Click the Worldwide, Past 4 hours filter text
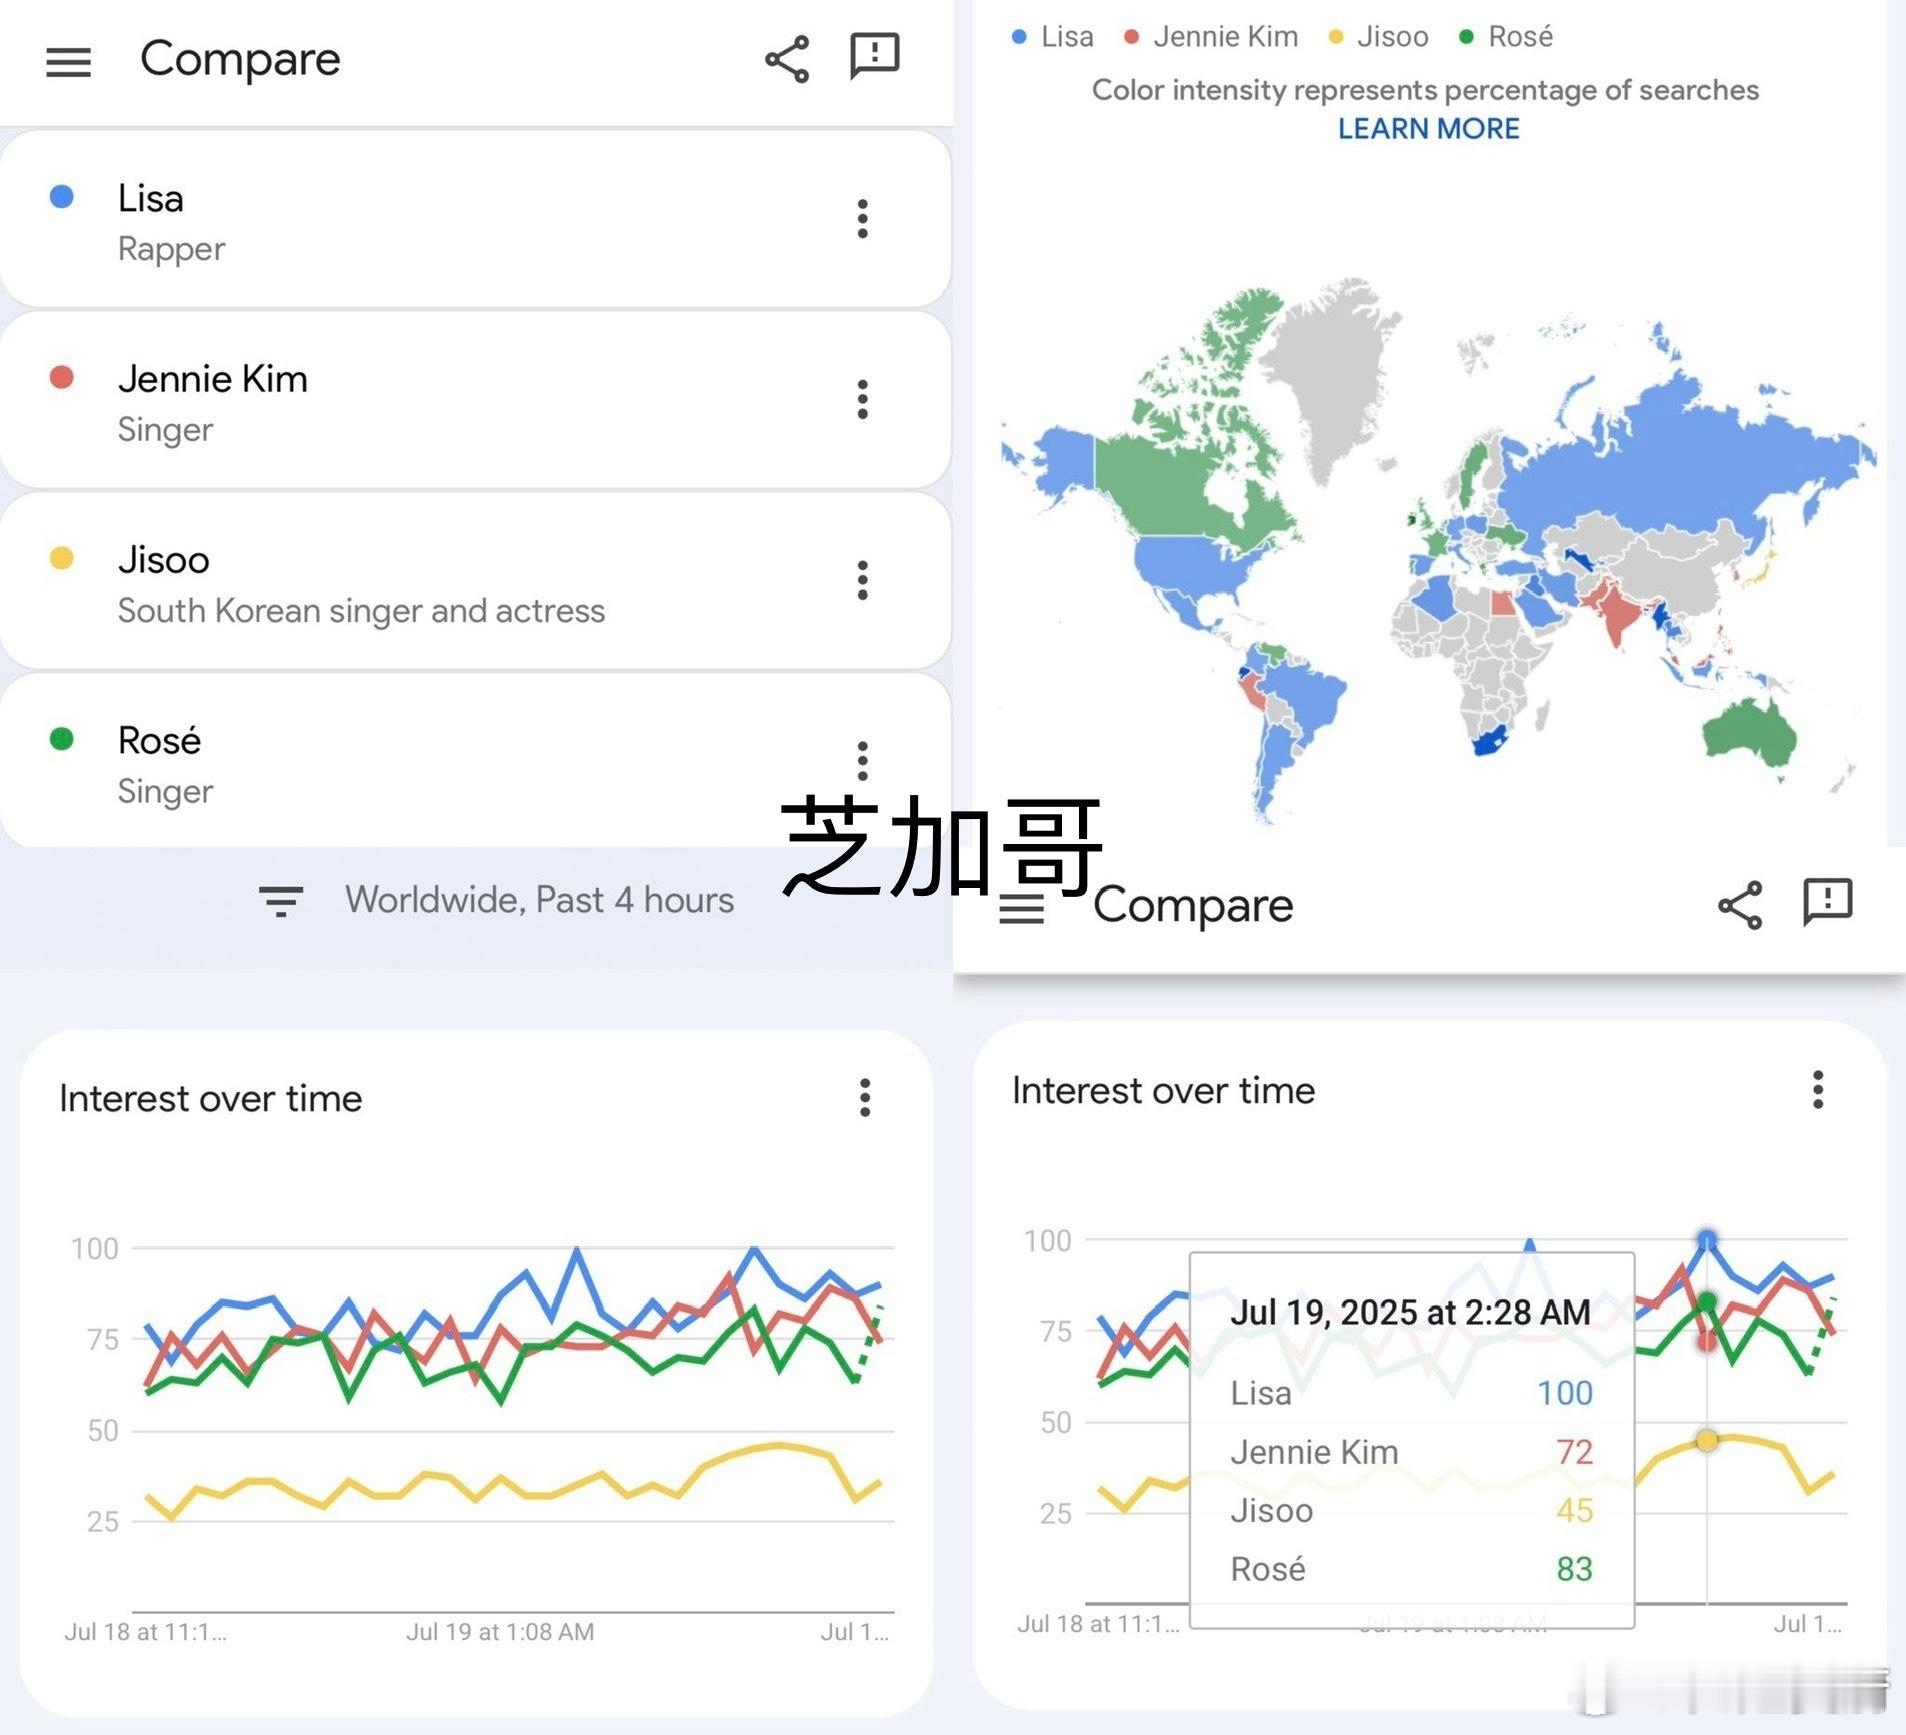Viewport: 1906px width, 1735px height. point(539,900)
